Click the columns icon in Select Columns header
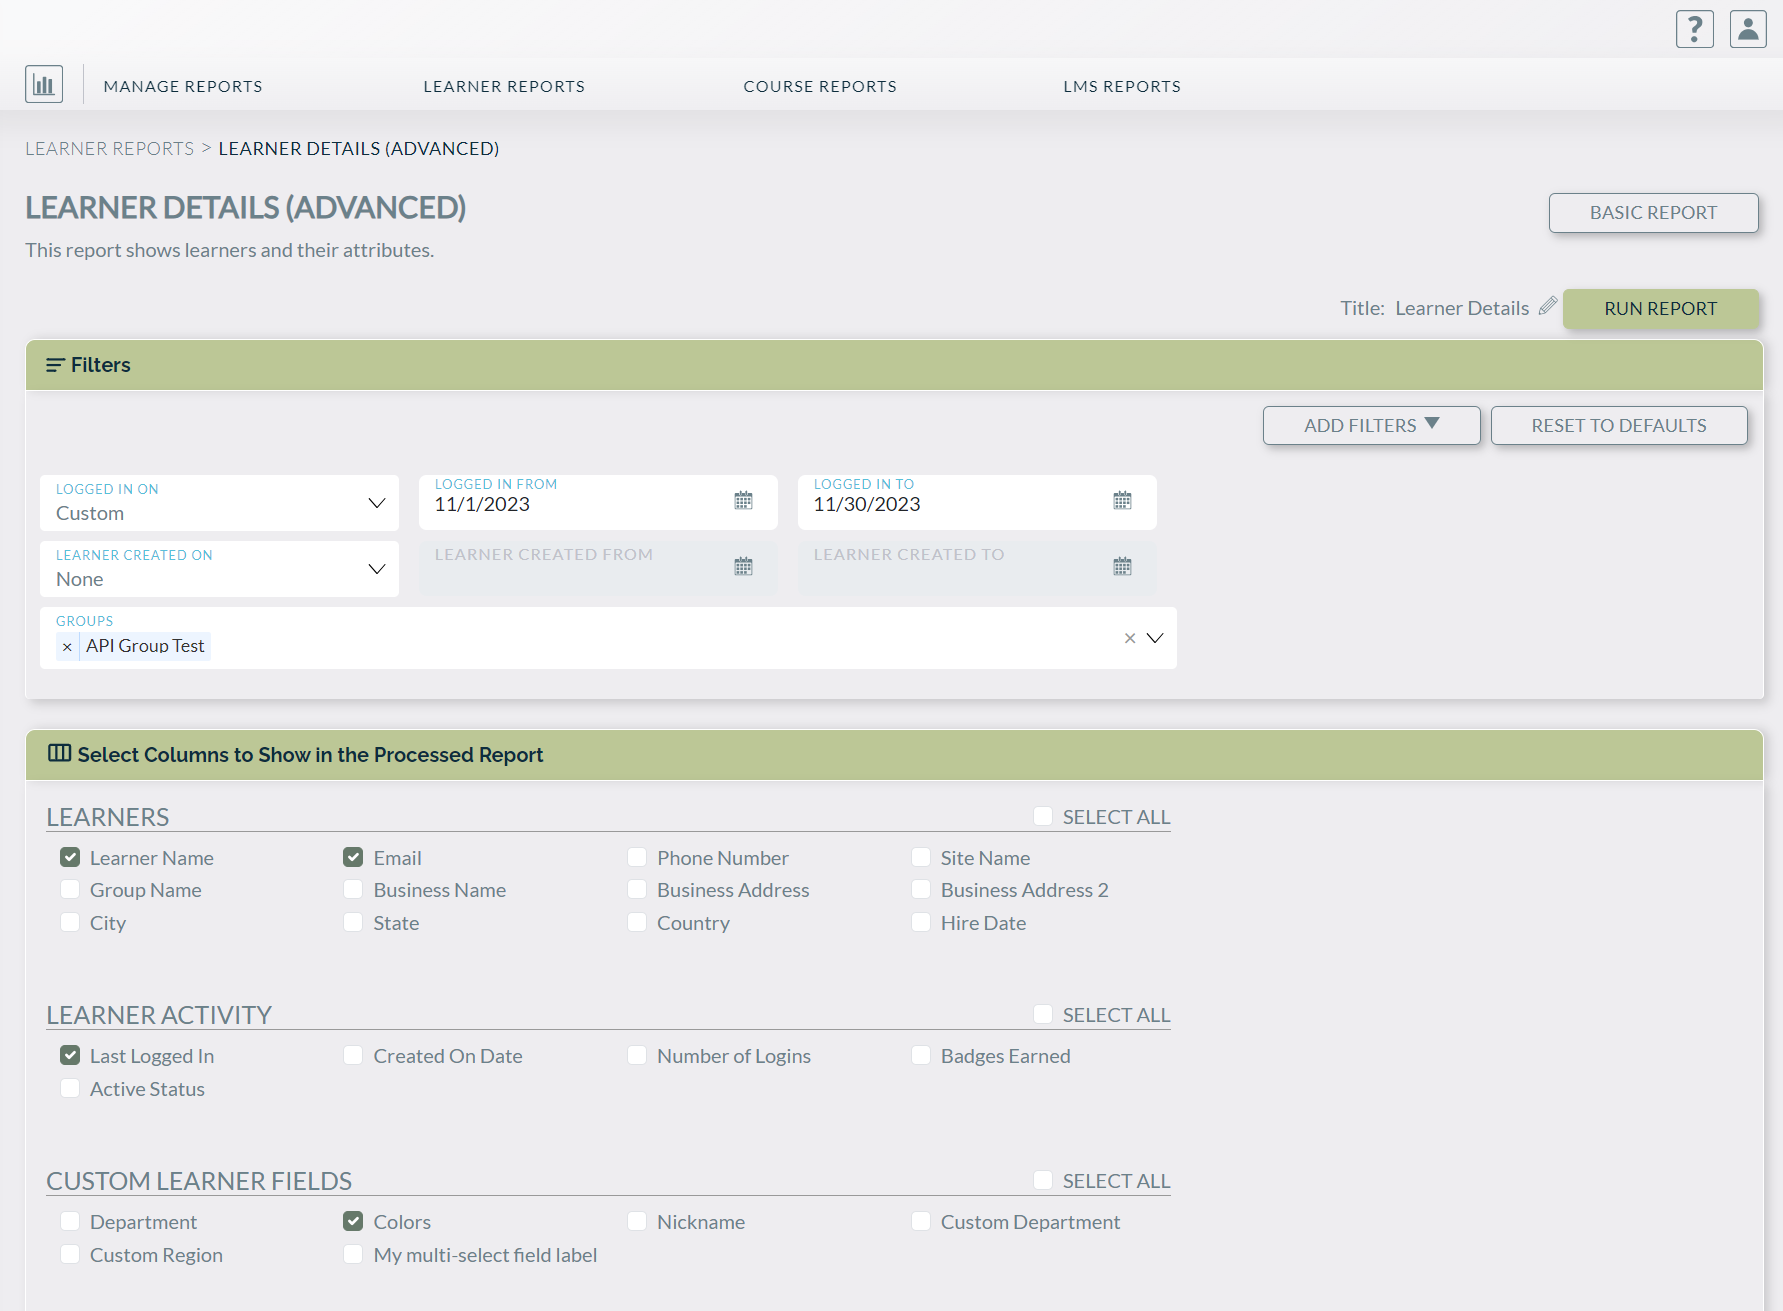Screen dimensions: 1783x1311 [x=59, y=753]
